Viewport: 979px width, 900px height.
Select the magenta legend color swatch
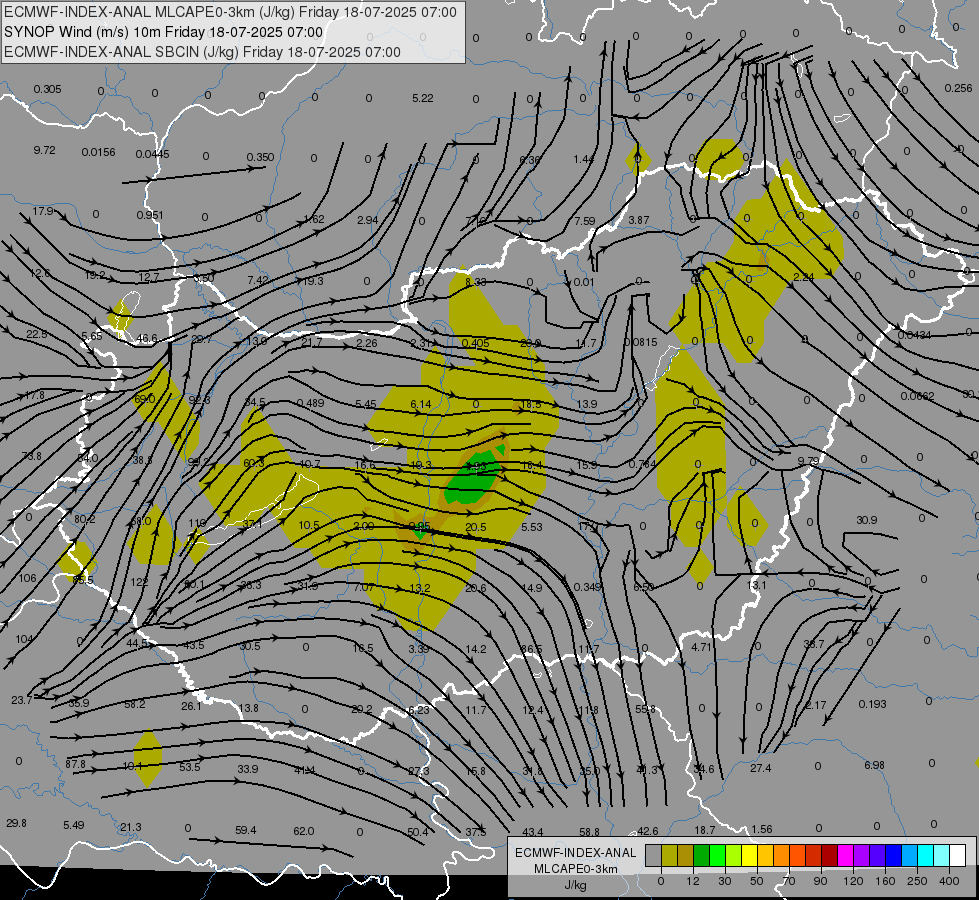(x=845, y=855)
